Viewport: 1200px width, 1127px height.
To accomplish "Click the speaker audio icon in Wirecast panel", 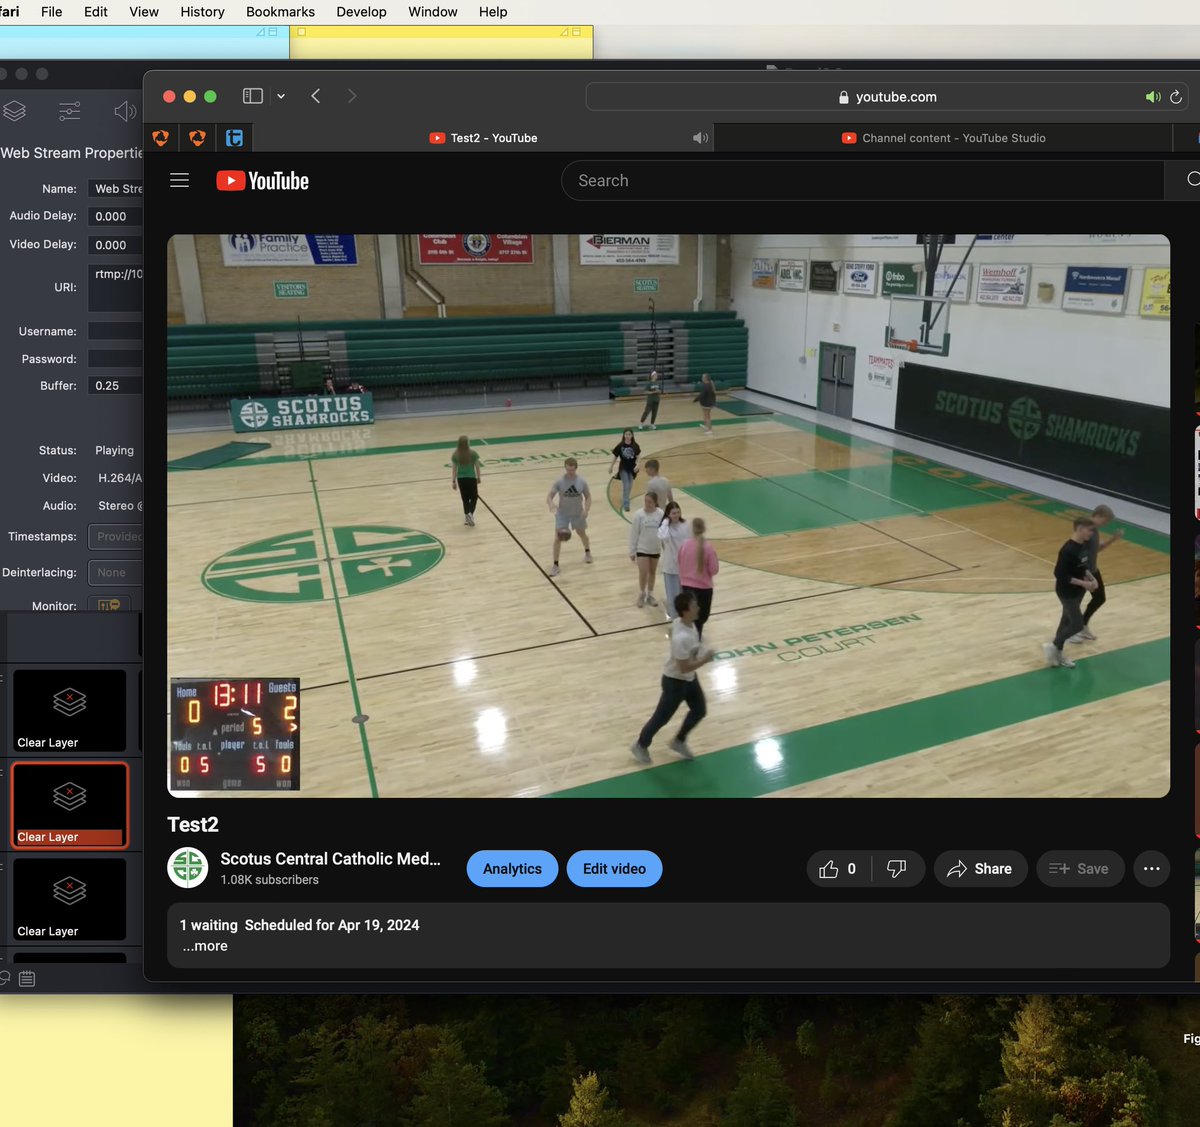I will pyautogui.click(x=125, y=111).
